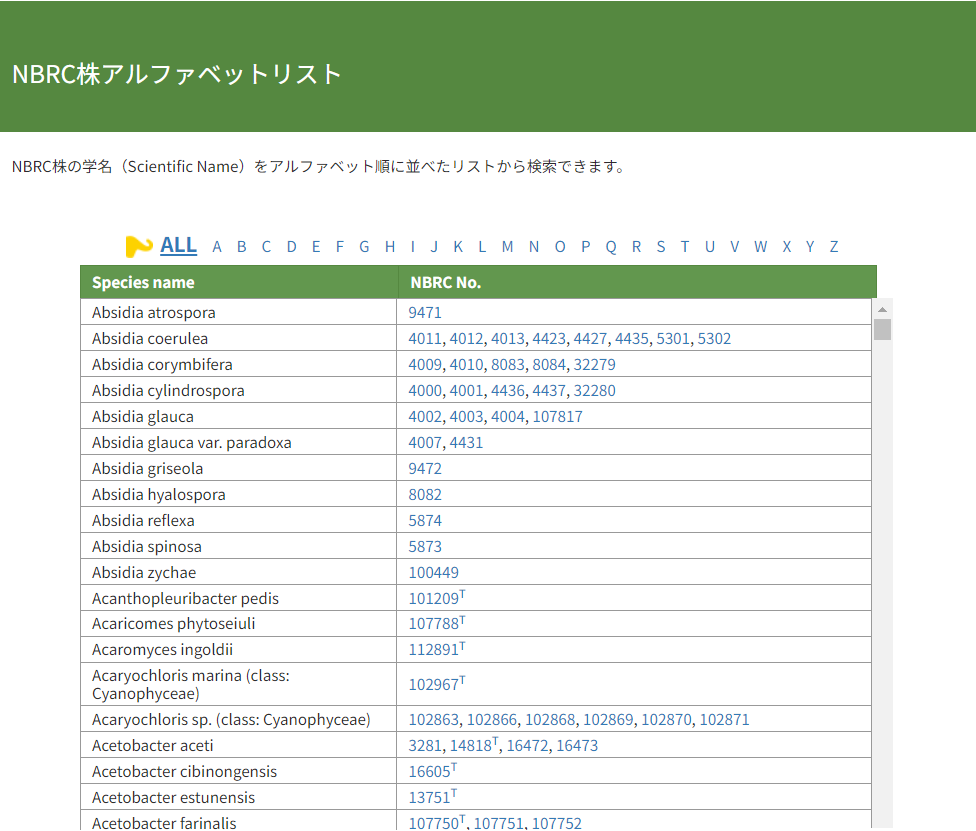Open the Q letter list
Screen dimensions: 976x831
click(611, 247)
